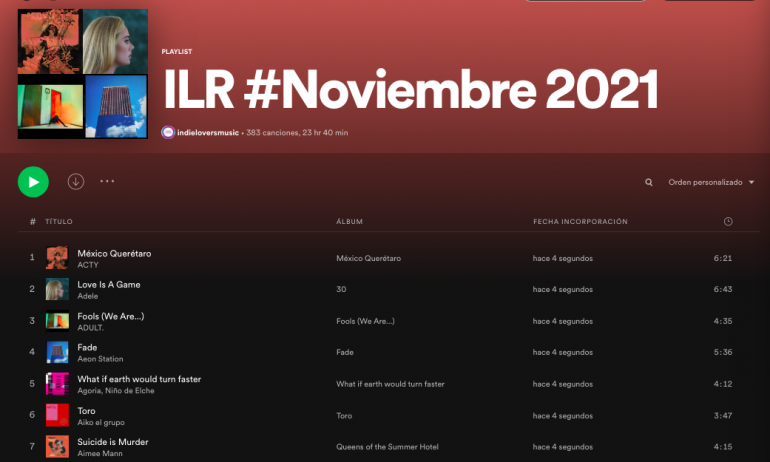
Task: Open the What if earth would turn faster album
Action: pos(390,384)
